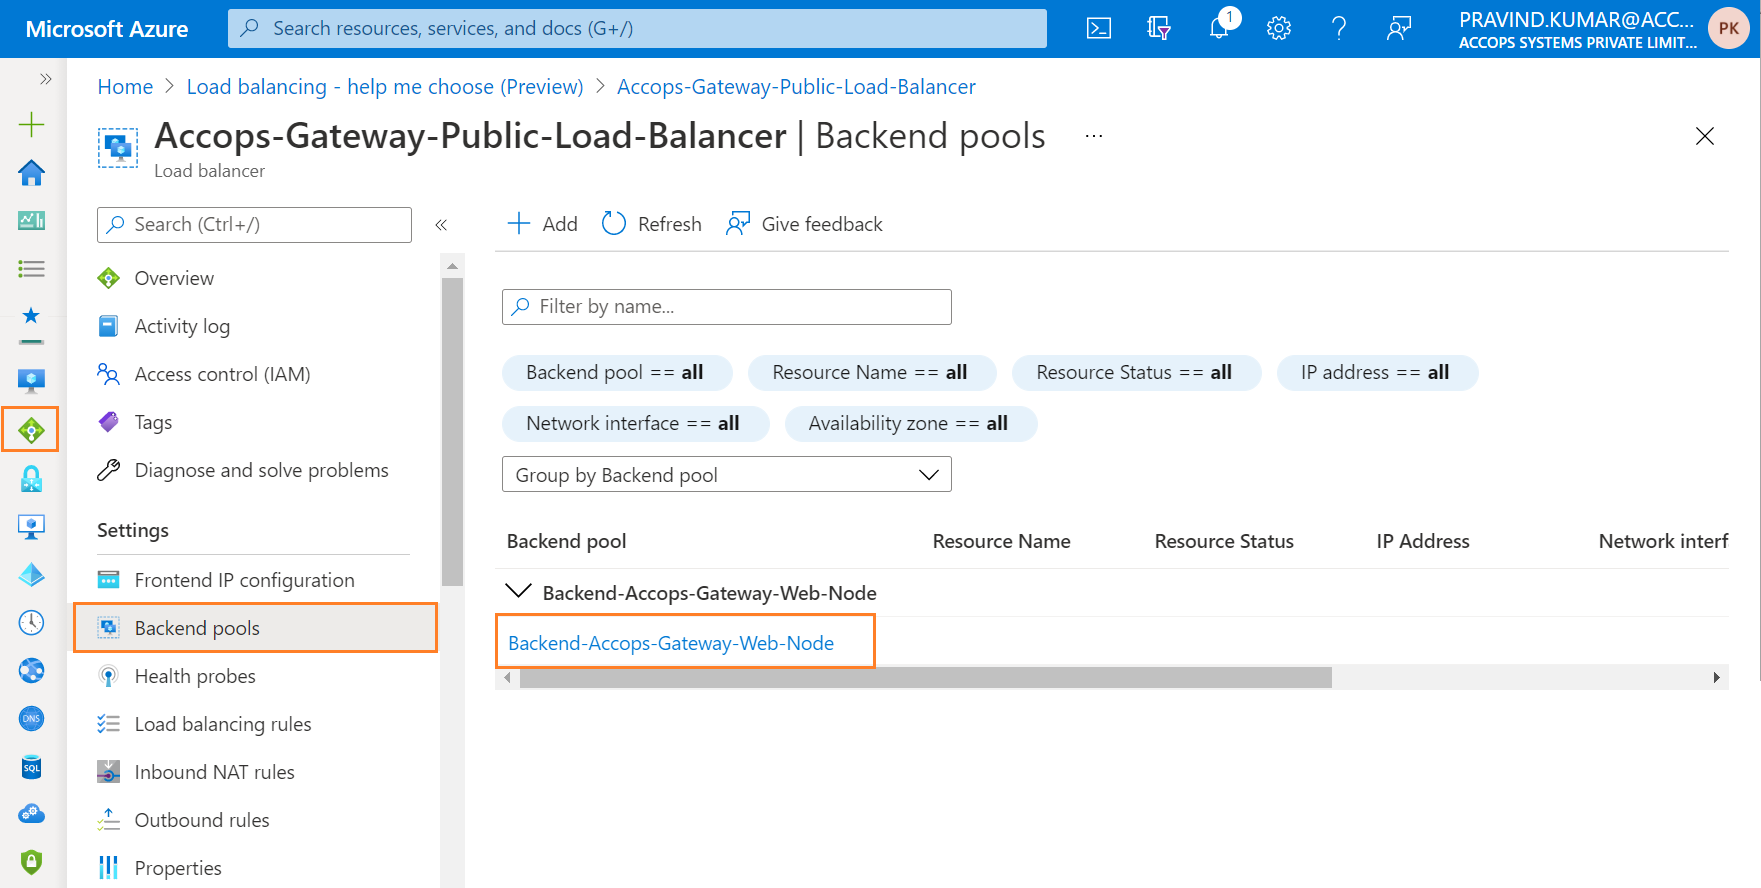This screenshot has width=1761, height=888.
Task: Sort by Backend pool column header
Action: [566, 541]
